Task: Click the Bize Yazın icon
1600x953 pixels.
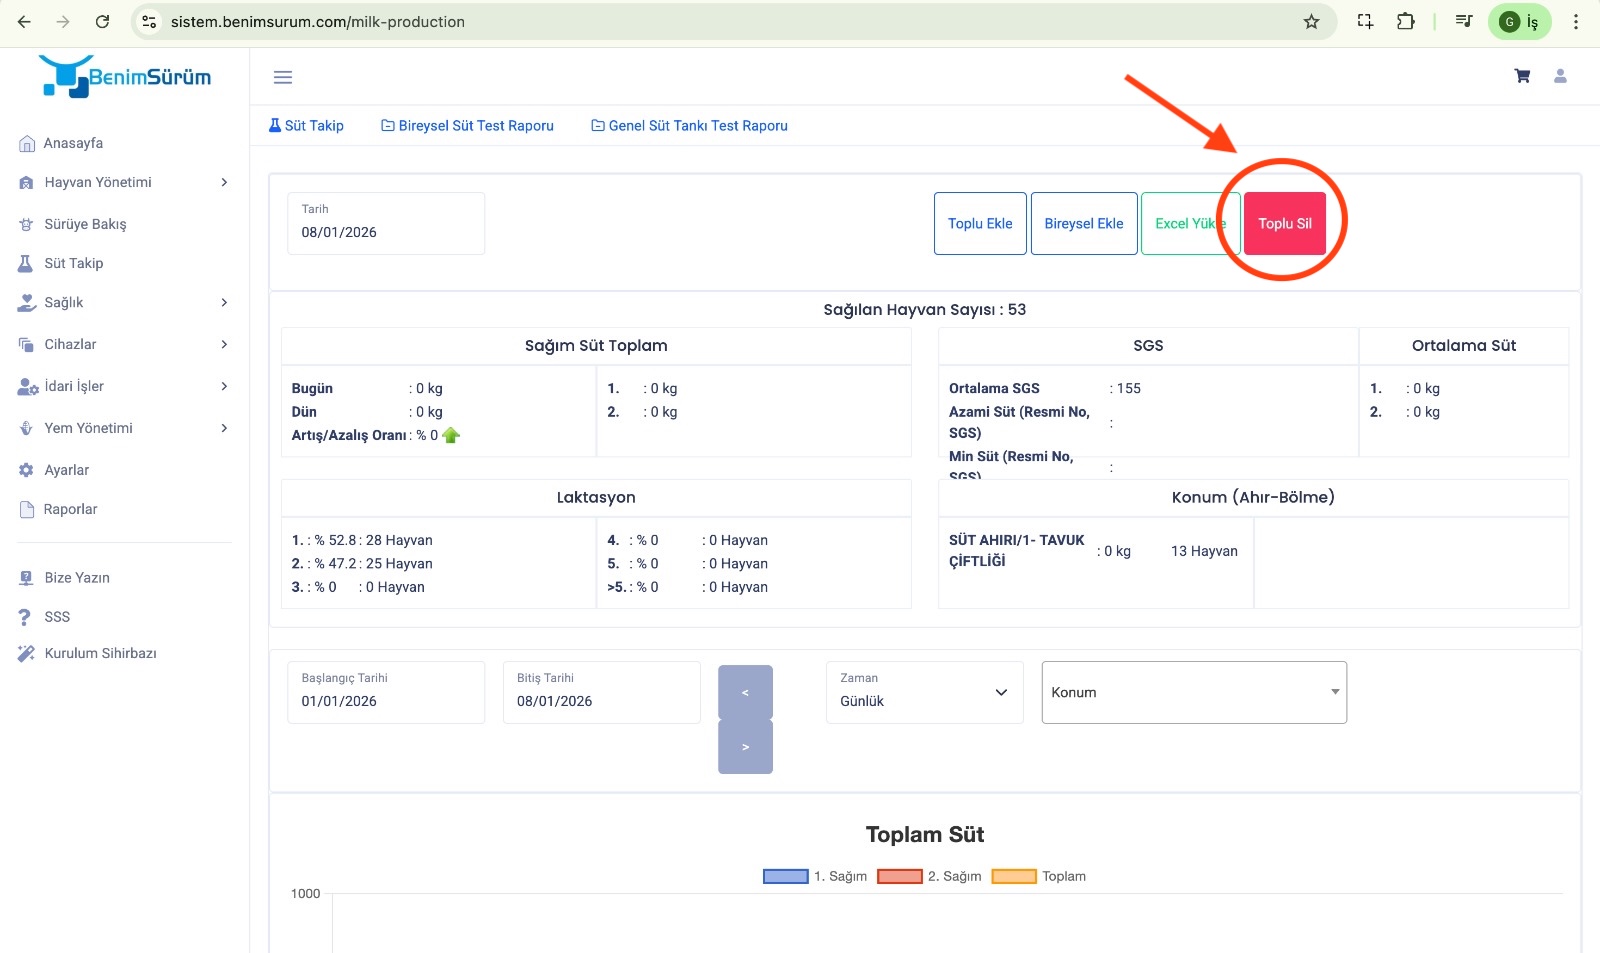Action: click(x=27, y=578)
